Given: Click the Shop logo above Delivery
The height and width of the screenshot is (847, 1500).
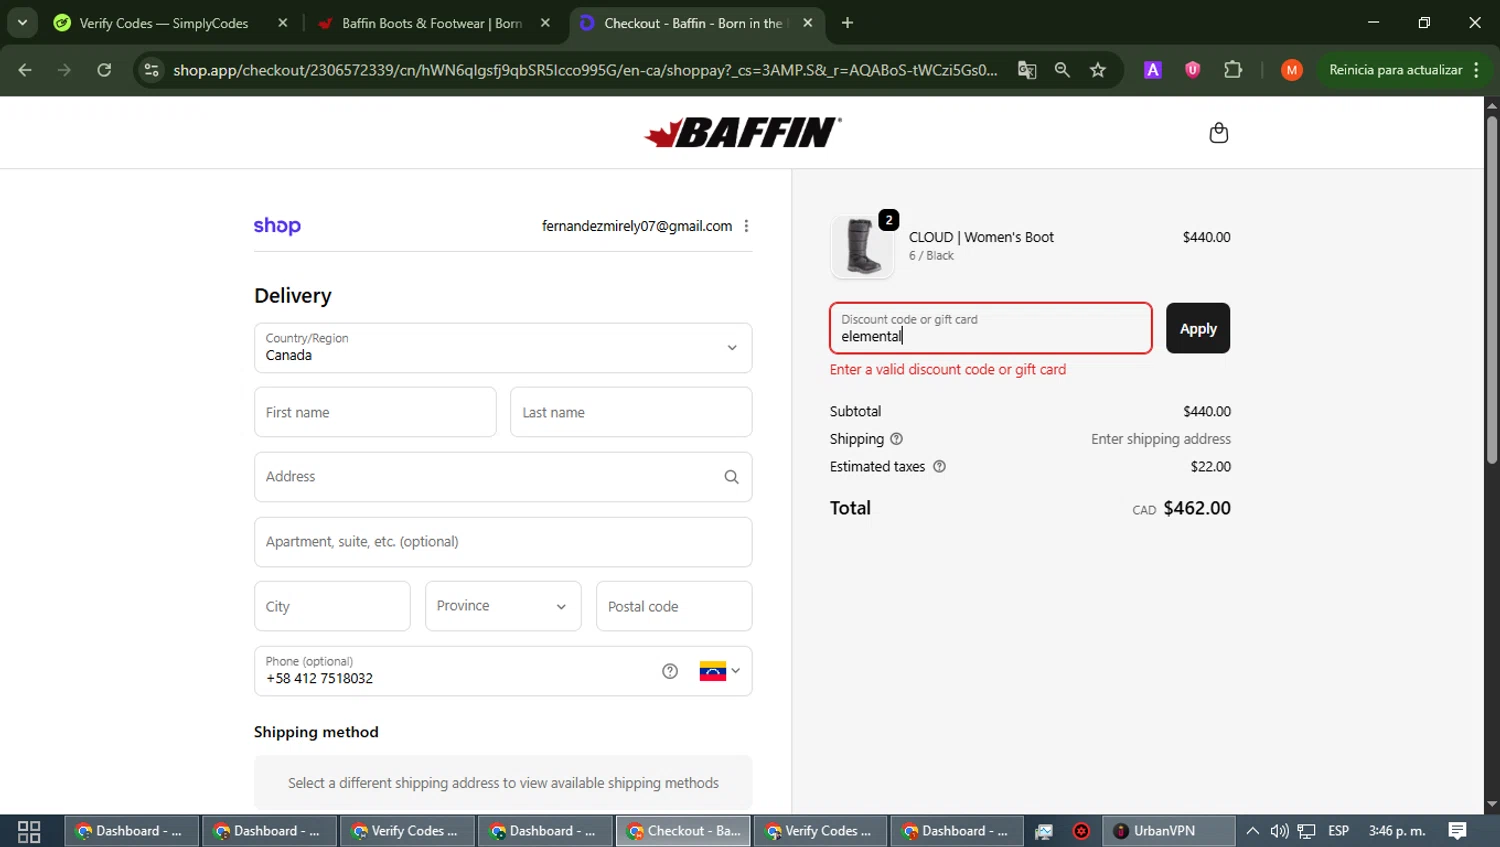Looking at the screenshot, I should point(277,226).
